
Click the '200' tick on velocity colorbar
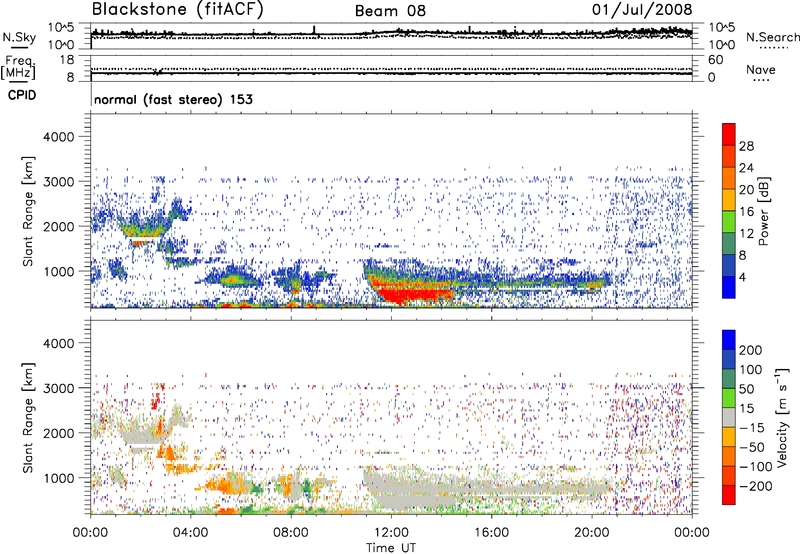751,350
